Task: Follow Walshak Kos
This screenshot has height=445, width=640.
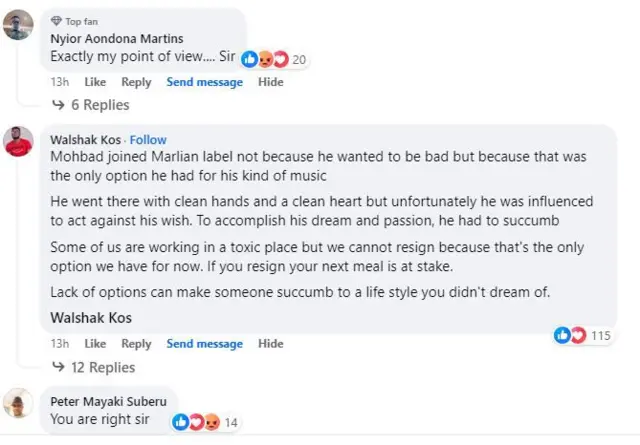Action: 148,139
